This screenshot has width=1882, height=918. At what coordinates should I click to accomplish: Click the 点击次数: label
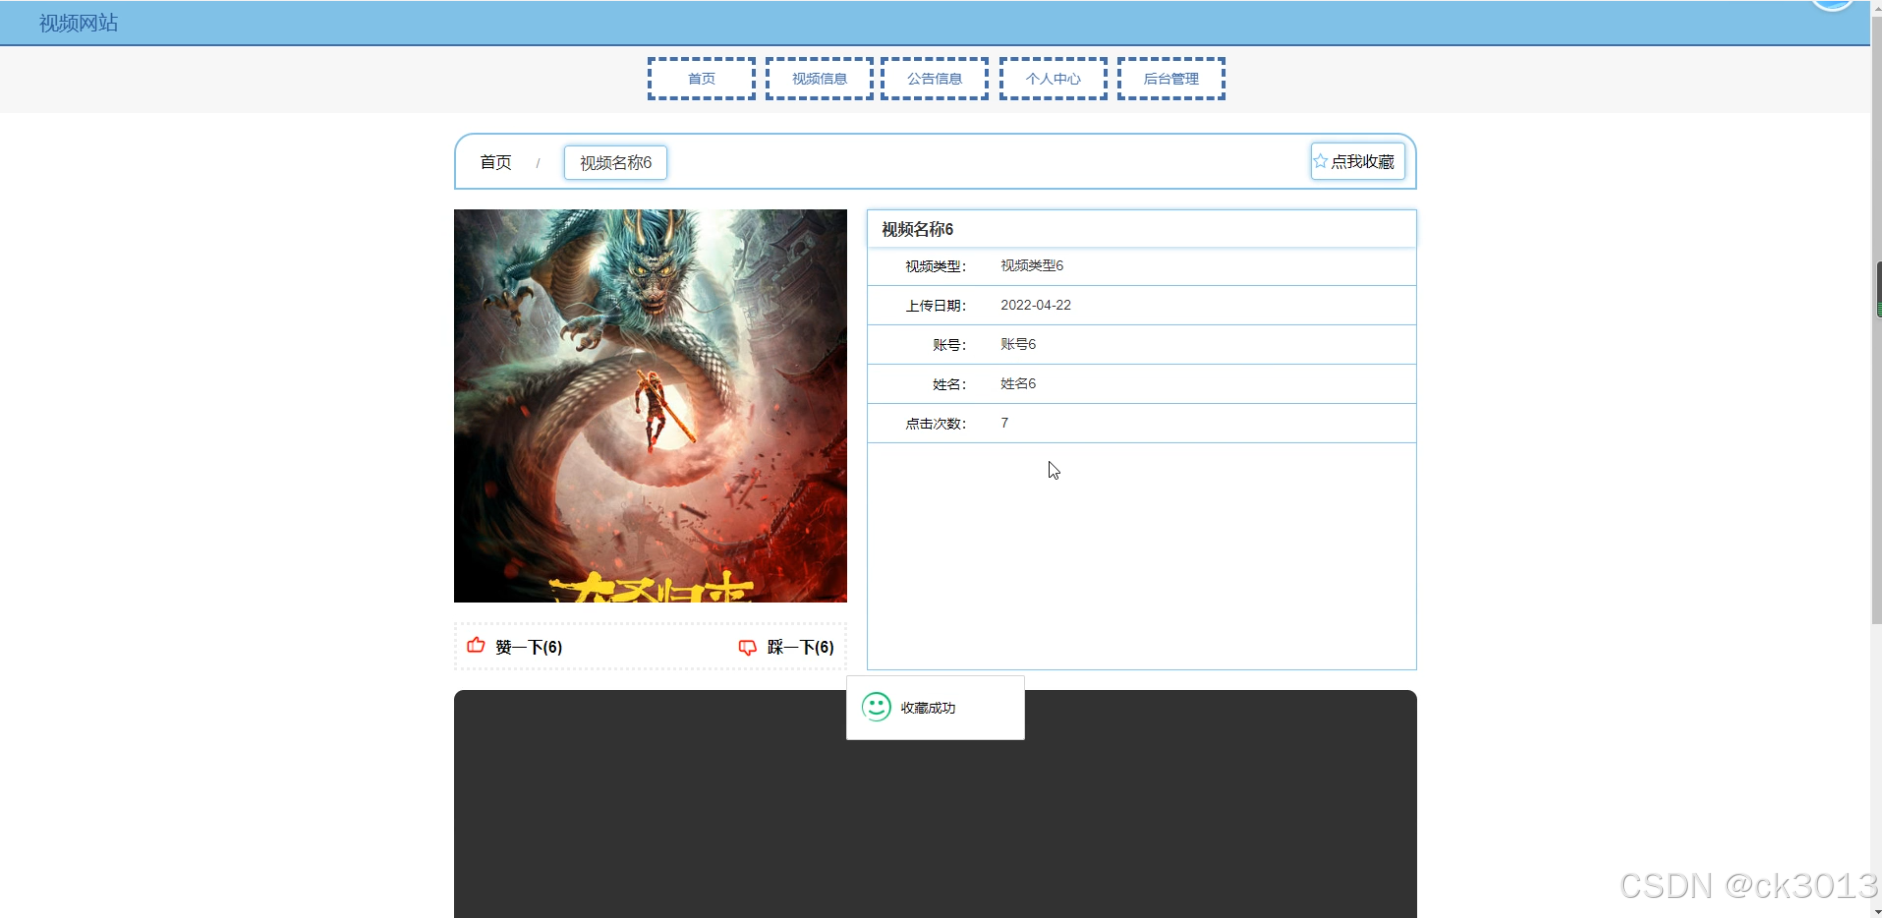[935, 424]
